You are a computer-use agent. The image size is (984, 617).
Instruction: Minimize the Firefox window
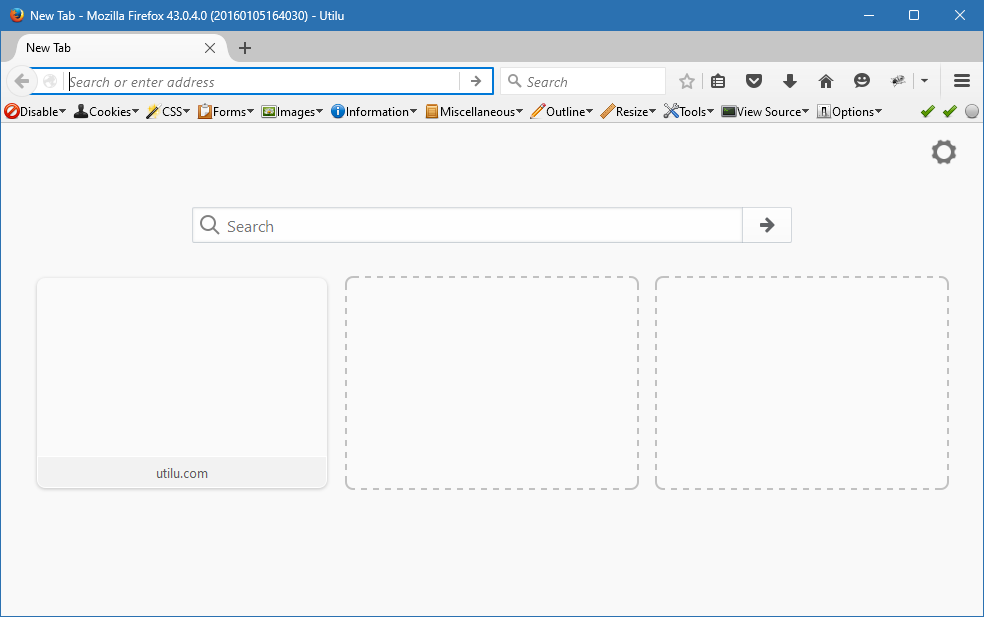point(869,15)
